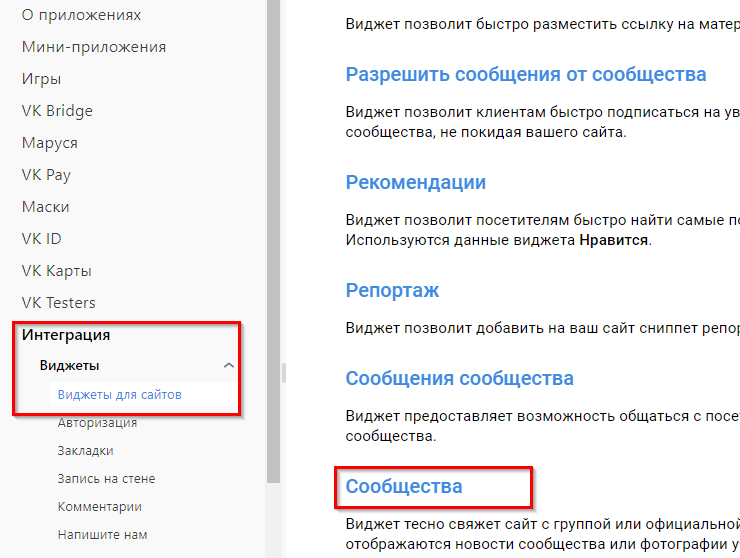The width and height of the screenshot is (740, 558).
Task: Open the Маруся sidebar entry
Action: point(49,143)
